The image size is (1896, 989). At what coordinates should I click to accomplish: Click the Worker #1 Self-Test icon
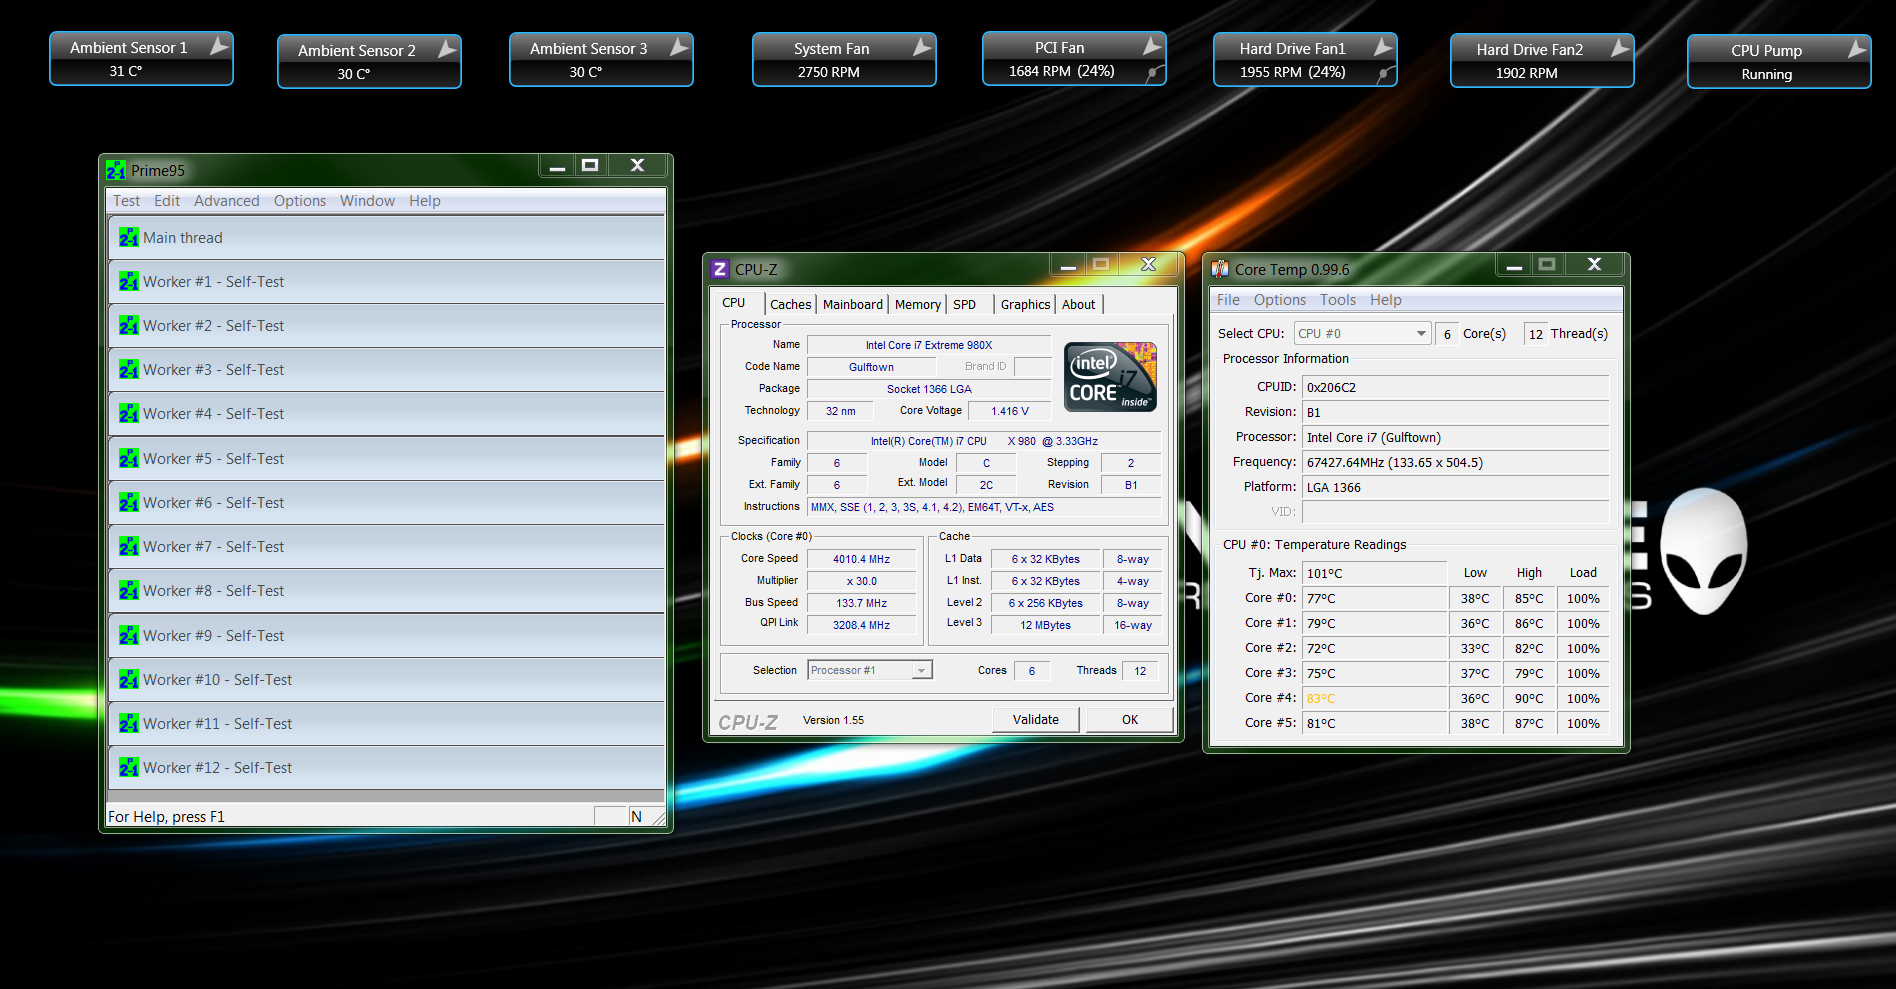pos(129,282)
